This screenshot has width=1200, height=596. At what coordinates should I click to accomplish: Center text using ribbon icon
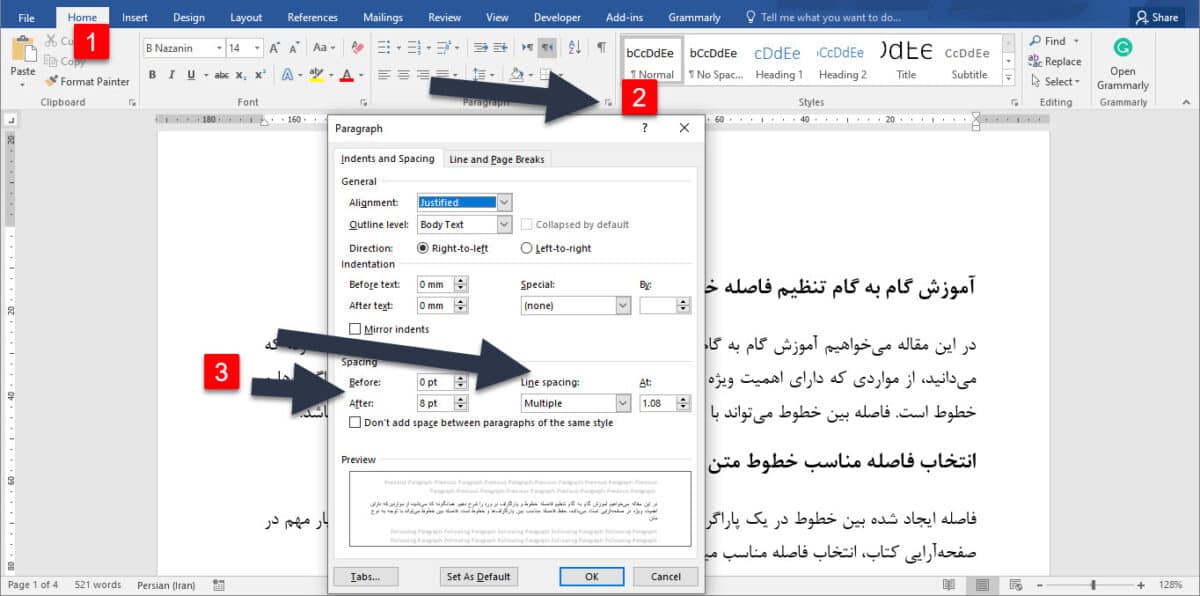pyautogui.click(x=404, y=75)
